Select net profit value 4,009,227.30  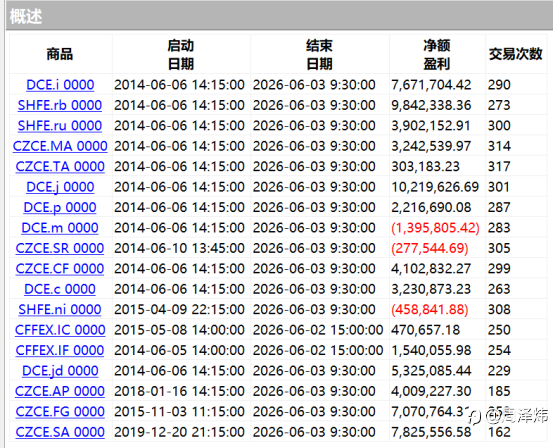(431, 391)
